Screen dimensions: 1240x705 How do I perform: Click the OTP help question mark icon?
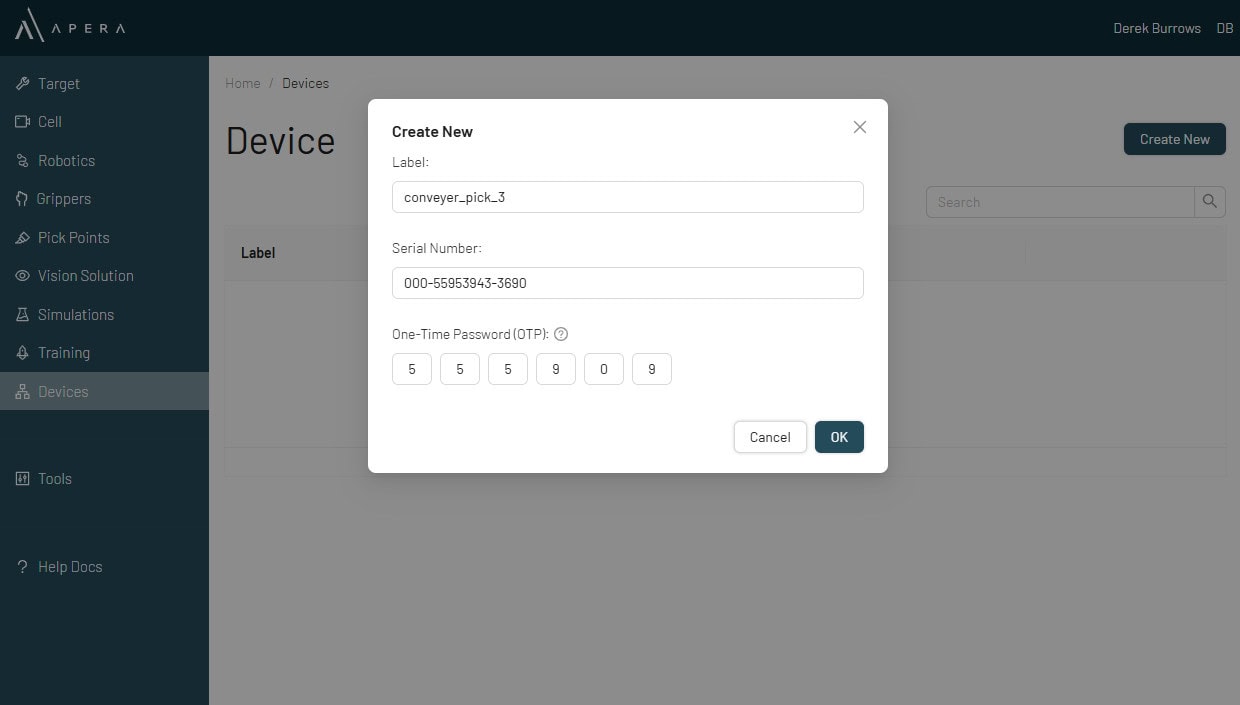click(561, 334)
